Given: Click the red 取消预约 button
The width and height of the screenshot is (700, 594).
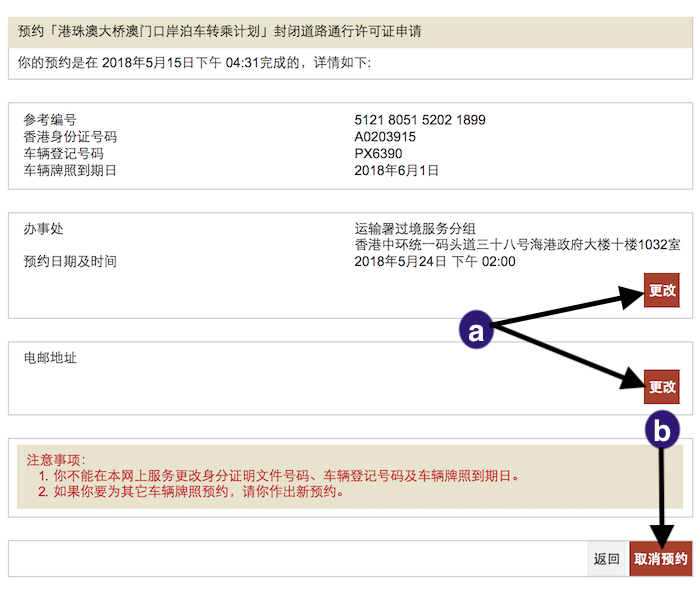Looking at the screenshot, I should tap(660, 559).
